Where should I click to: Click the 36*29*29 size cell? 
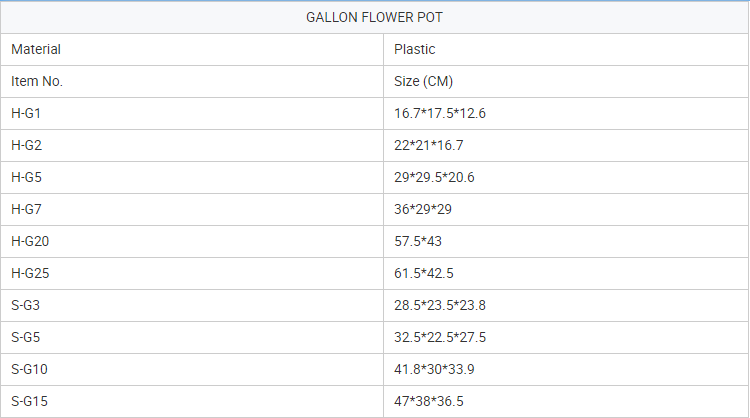pos(424,209)
